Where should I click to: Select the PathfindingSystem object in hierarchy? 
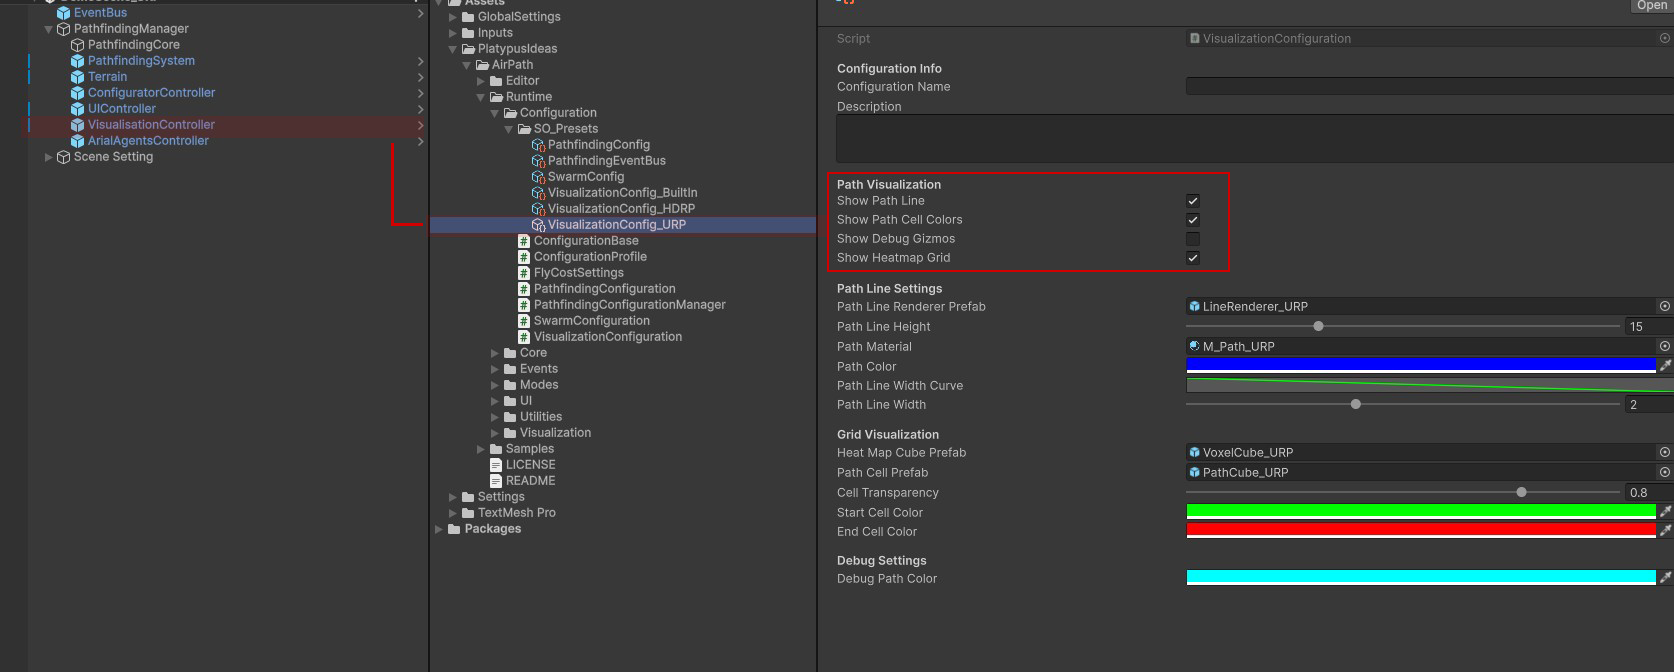coord(141,61)
